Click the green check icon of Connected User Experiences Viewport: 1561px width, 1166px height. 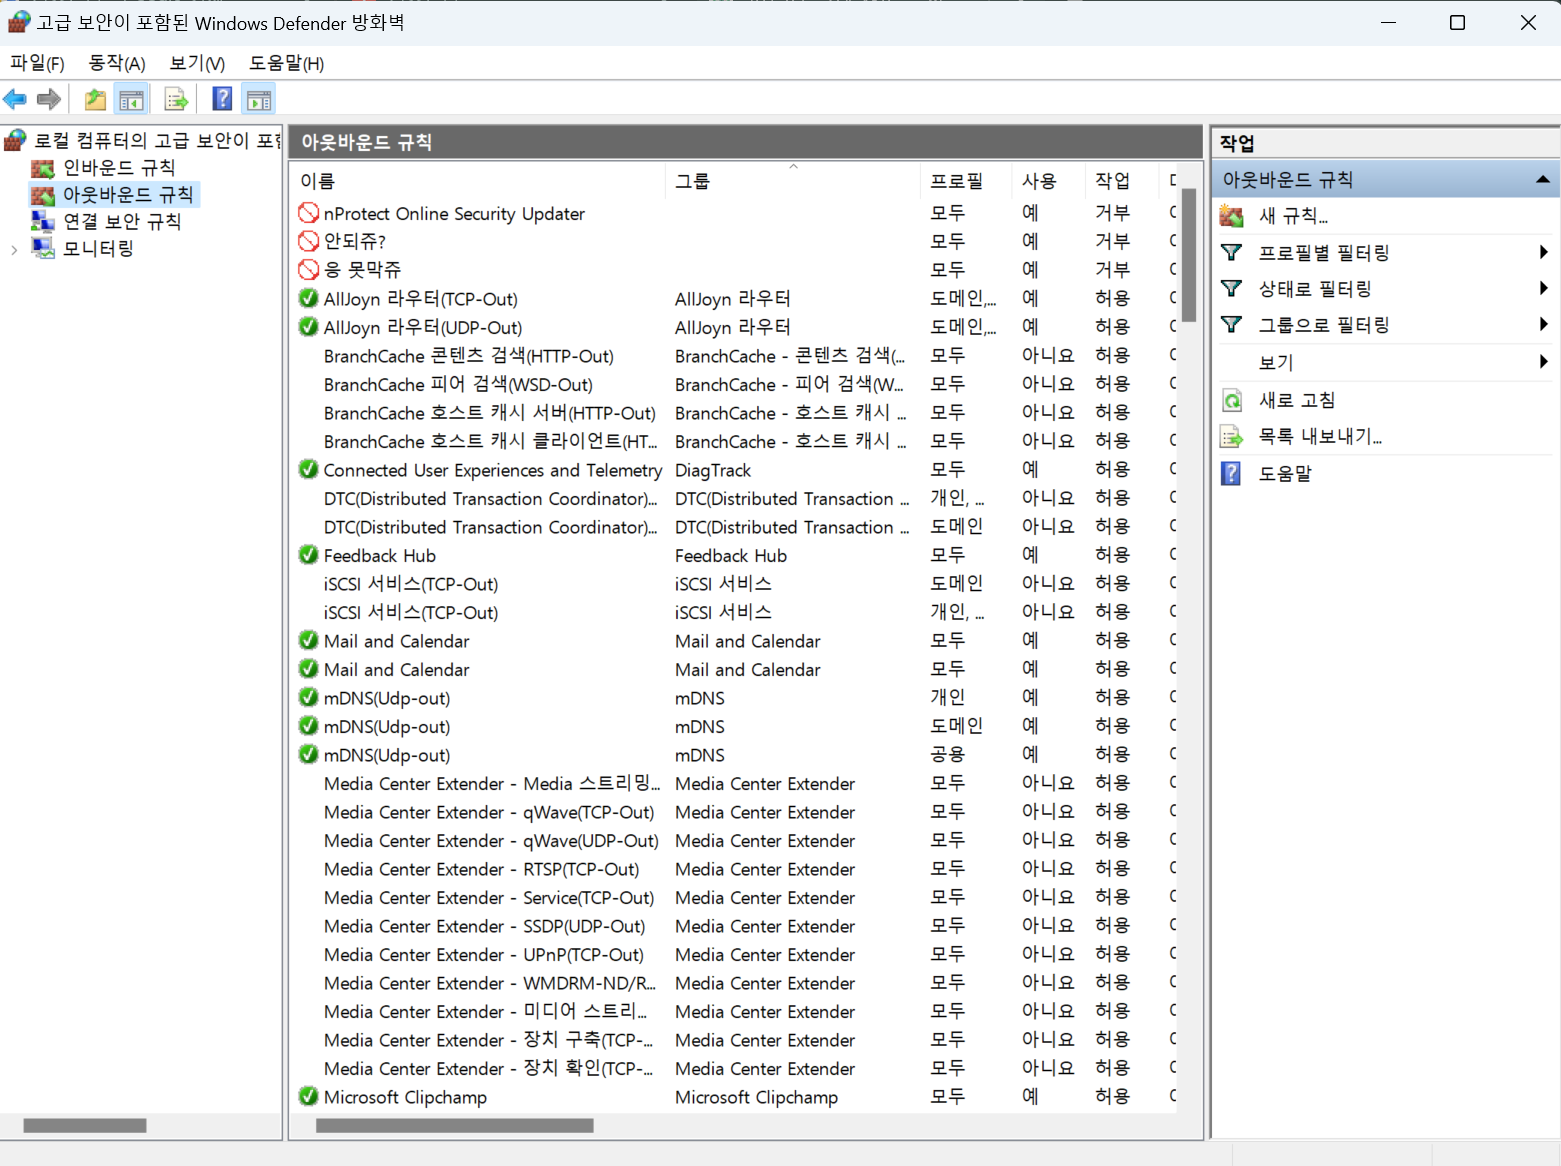pos(309,469)
